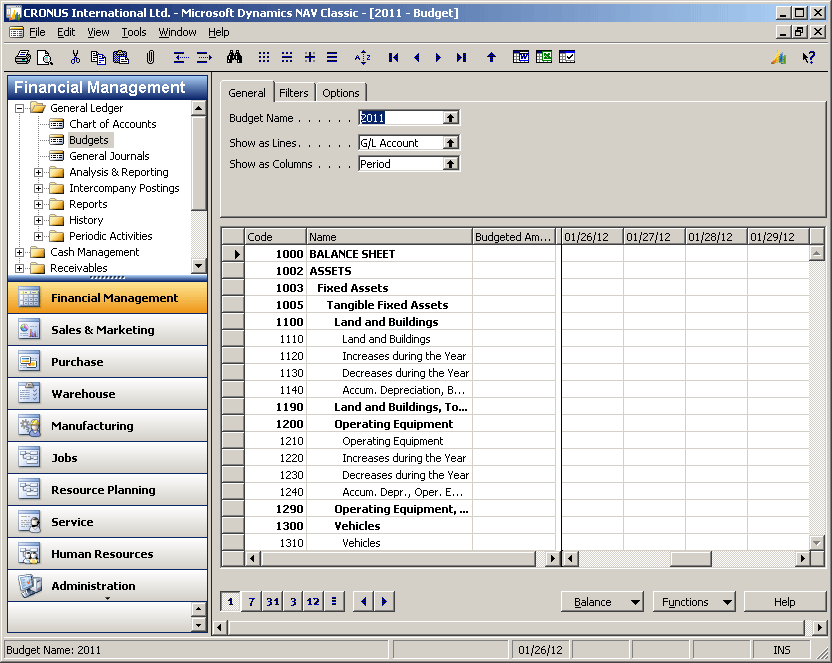The height and width of the screenshot is (663, 832).
Task: Click the toolbar icon with lines and right arrow
Action: (x=204, y=57)
